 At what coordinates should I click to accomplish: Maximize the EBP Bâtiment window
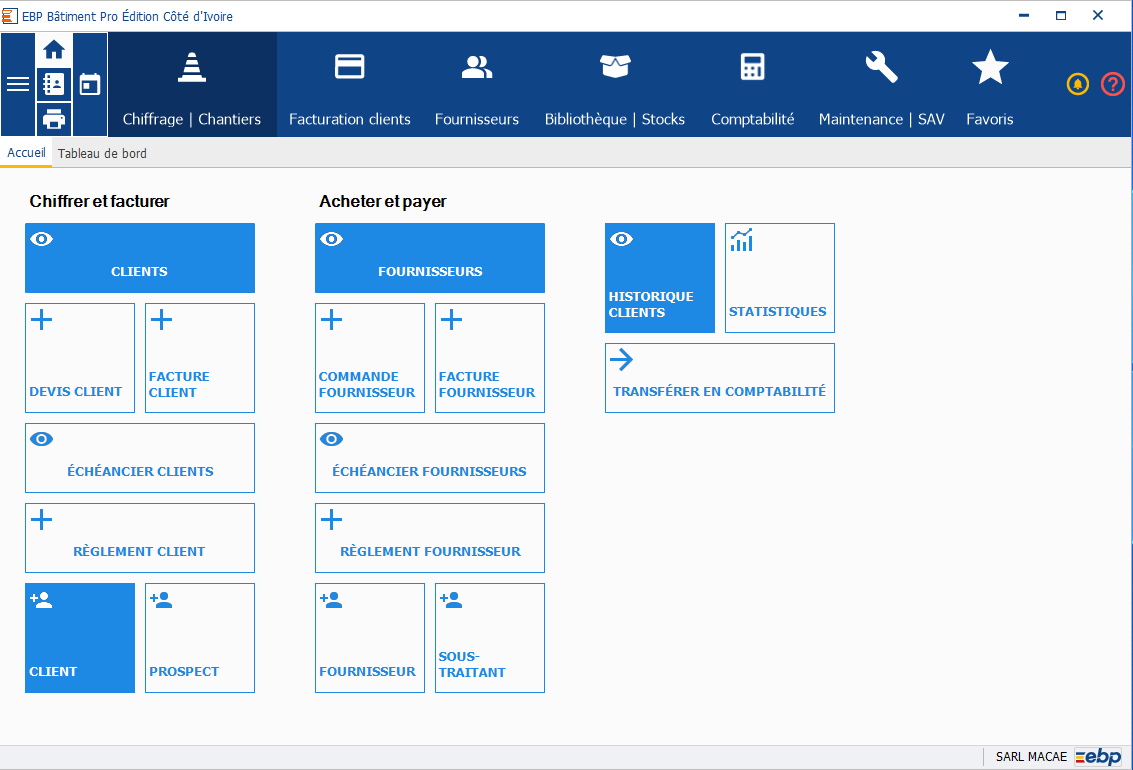coord(1061,15)
